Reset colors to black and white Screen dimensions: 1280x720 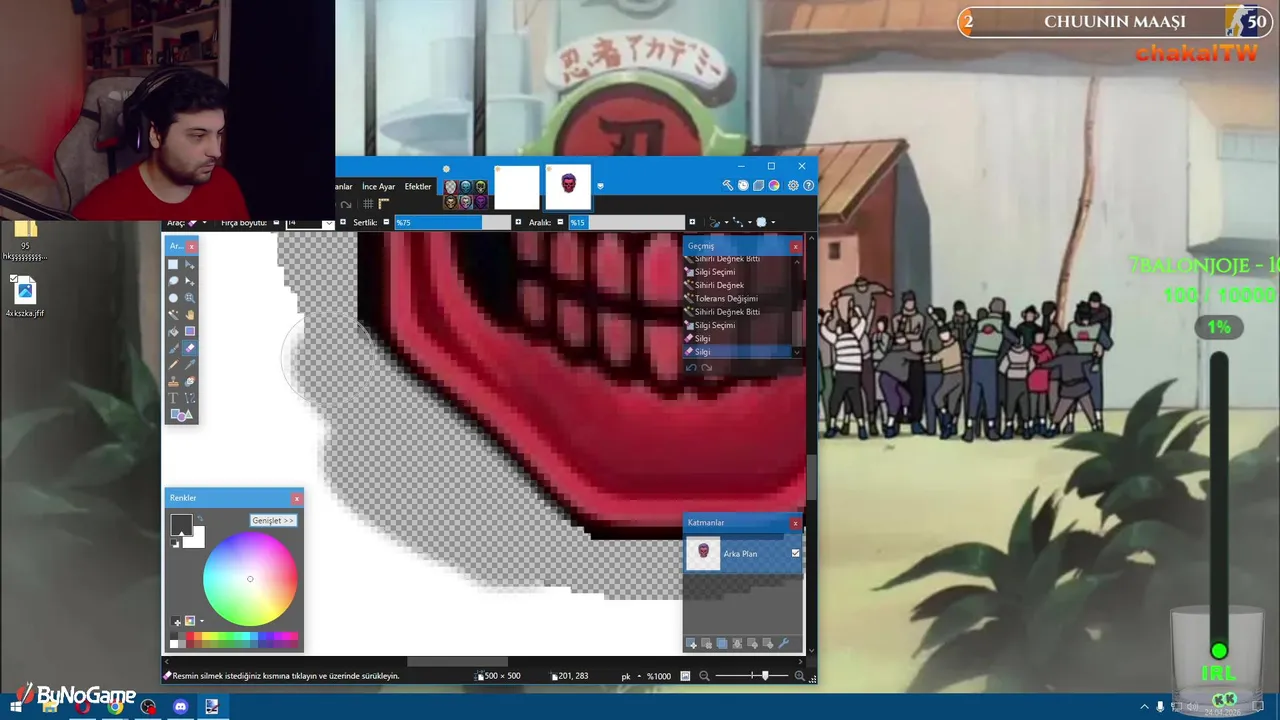point(176,543)
